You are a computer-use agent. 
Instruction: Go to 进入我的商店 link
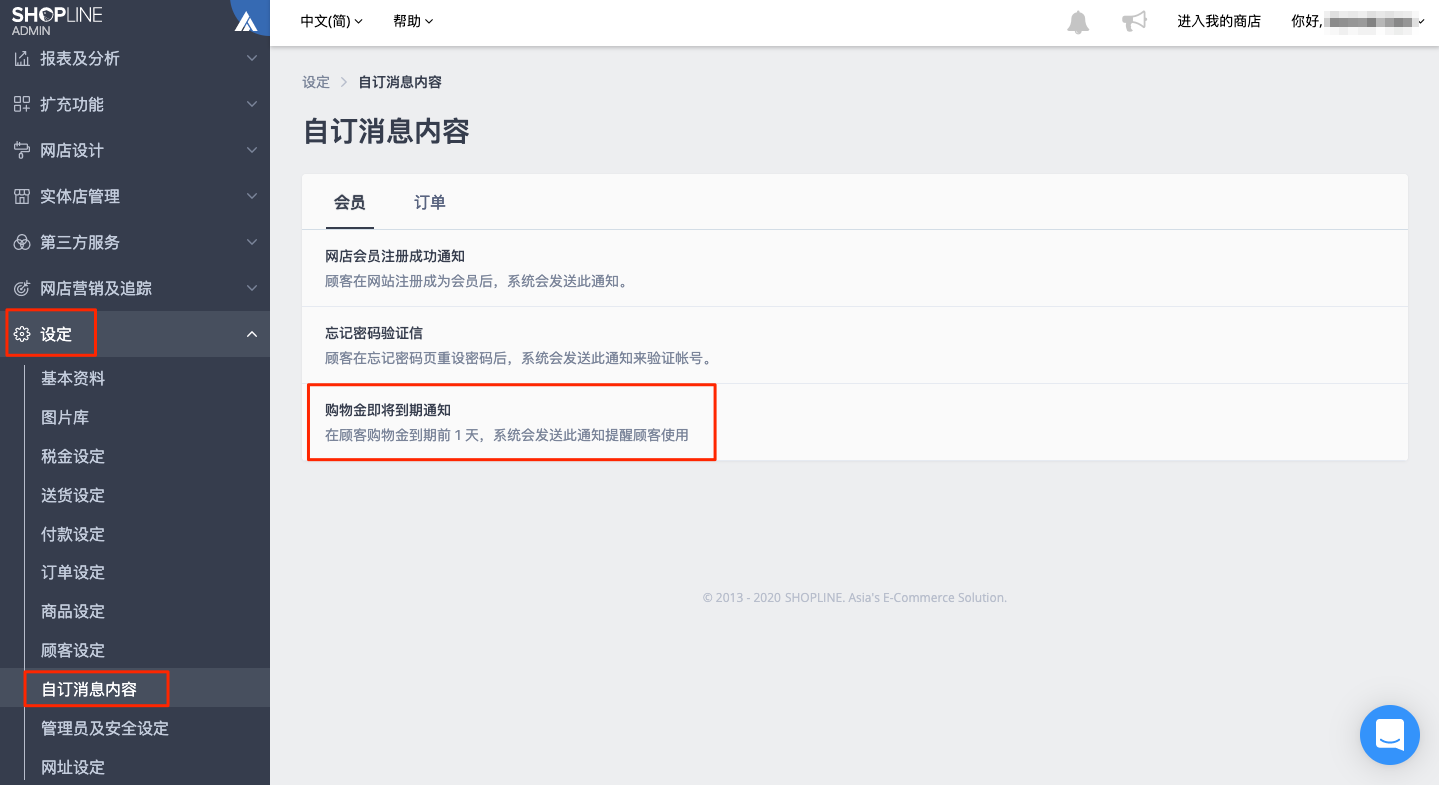(1219, 21)
